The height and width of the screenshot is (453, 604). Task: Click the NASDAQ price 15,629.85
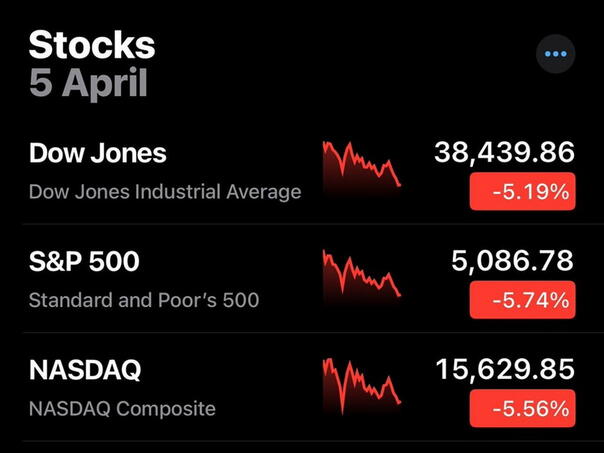tap(505, 370)
